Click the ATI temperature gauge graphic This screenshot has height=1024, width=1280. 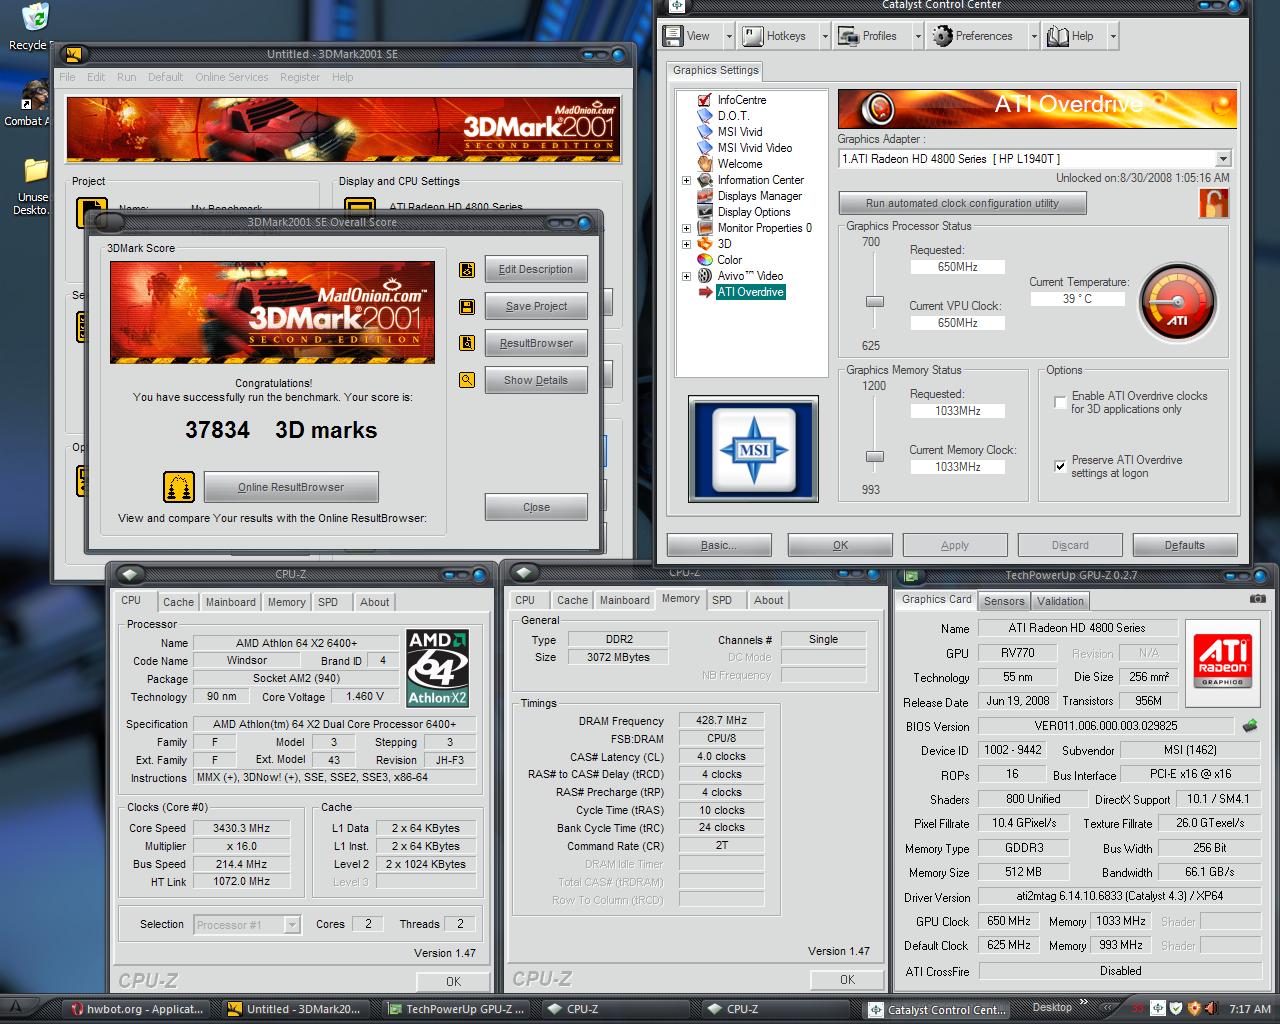click(x=1178, y=301)
